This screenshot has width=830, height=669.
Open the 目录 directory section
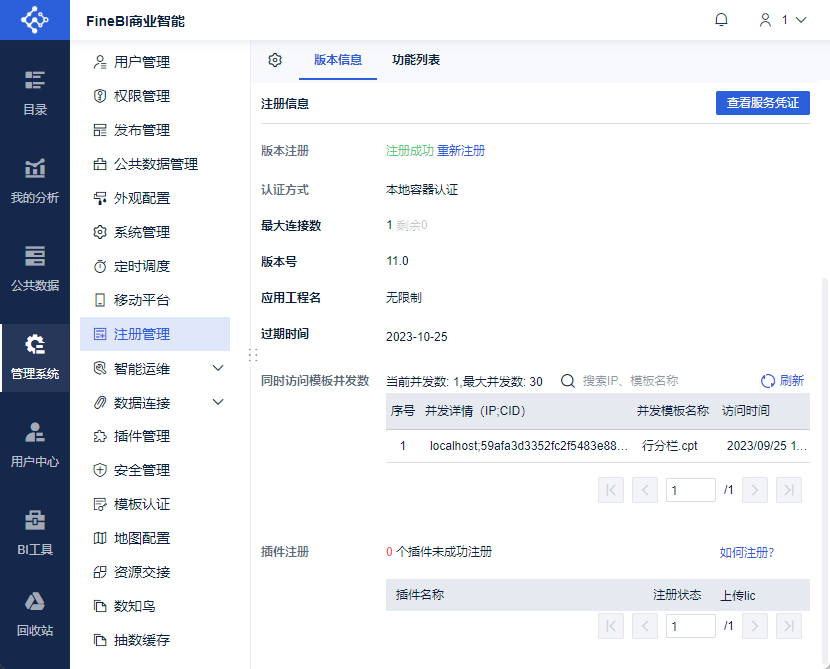(35, 93)
